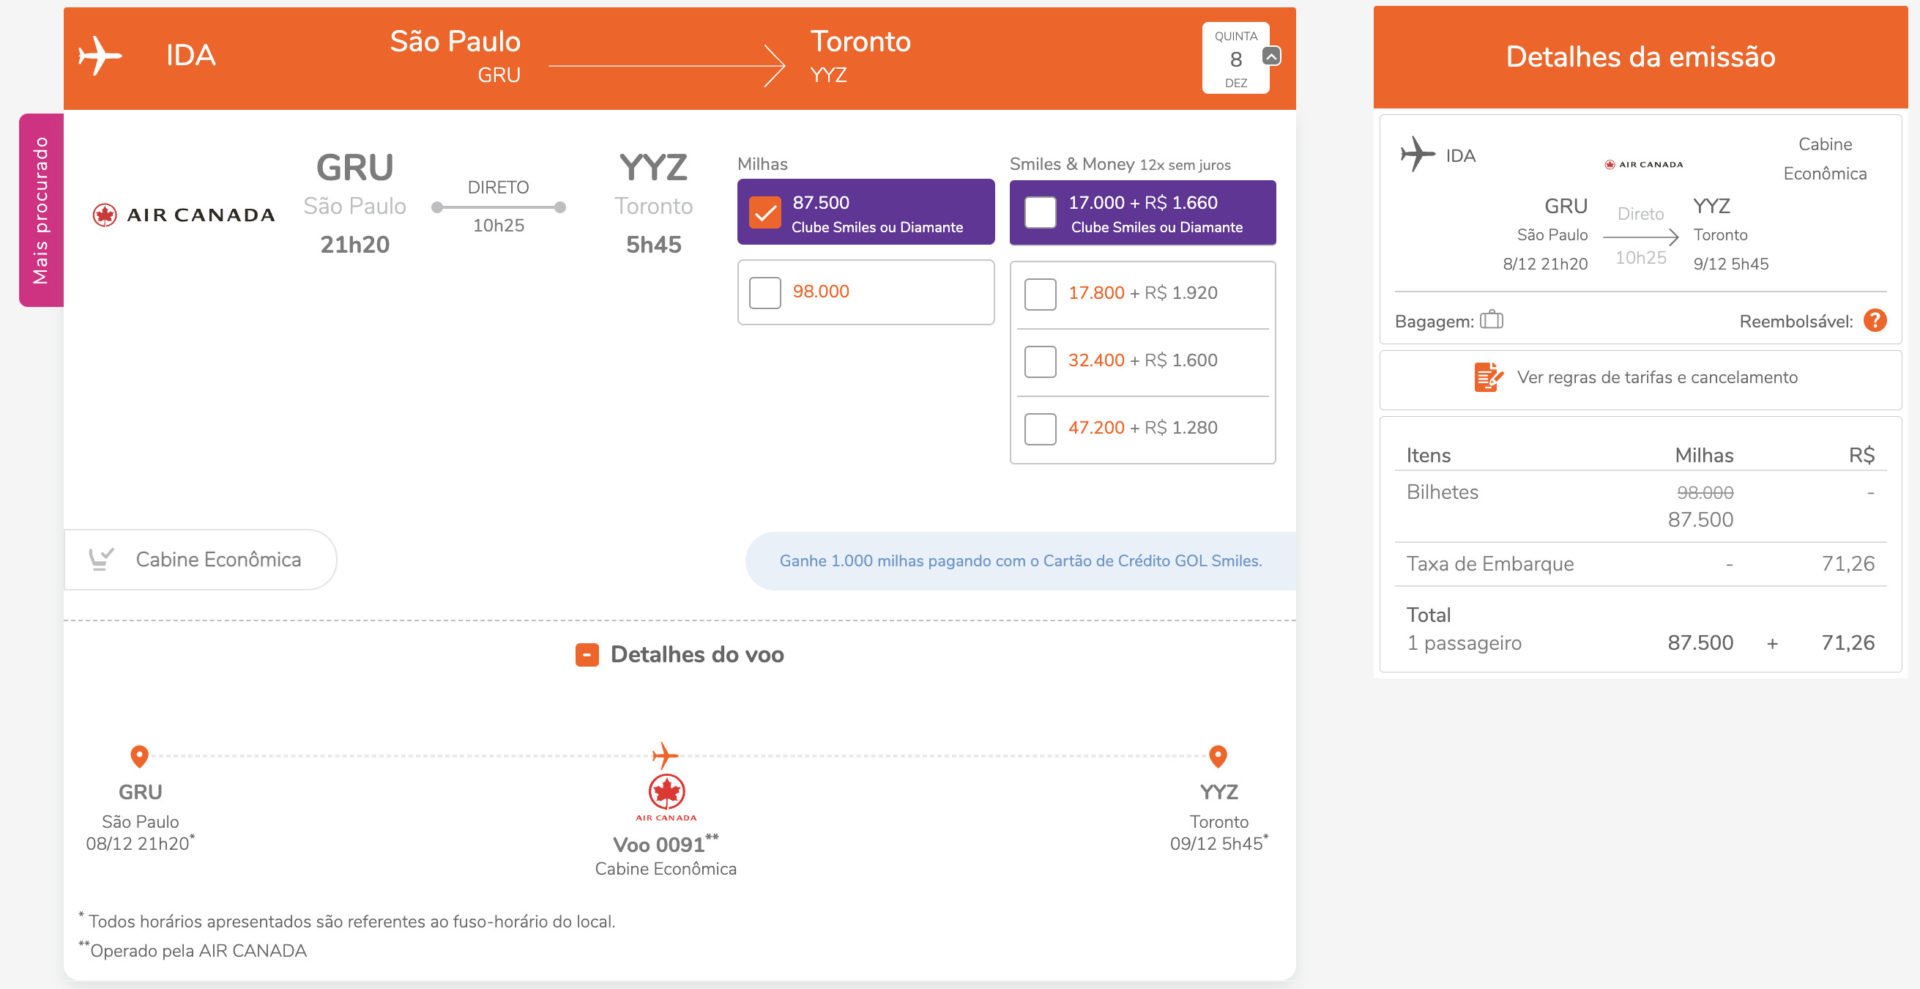Check the 47.200 + R$ 1.280 option

[1040, 428]
